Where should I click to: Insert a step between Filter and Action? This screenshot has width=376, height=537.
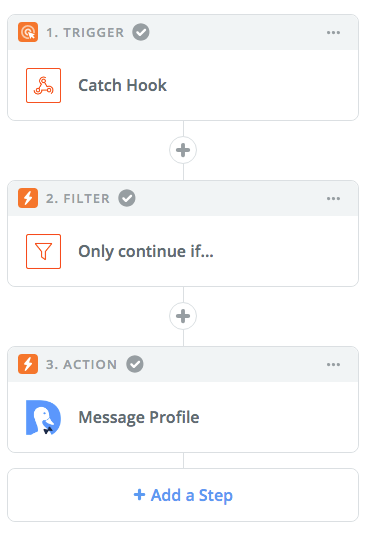point(183,316)
